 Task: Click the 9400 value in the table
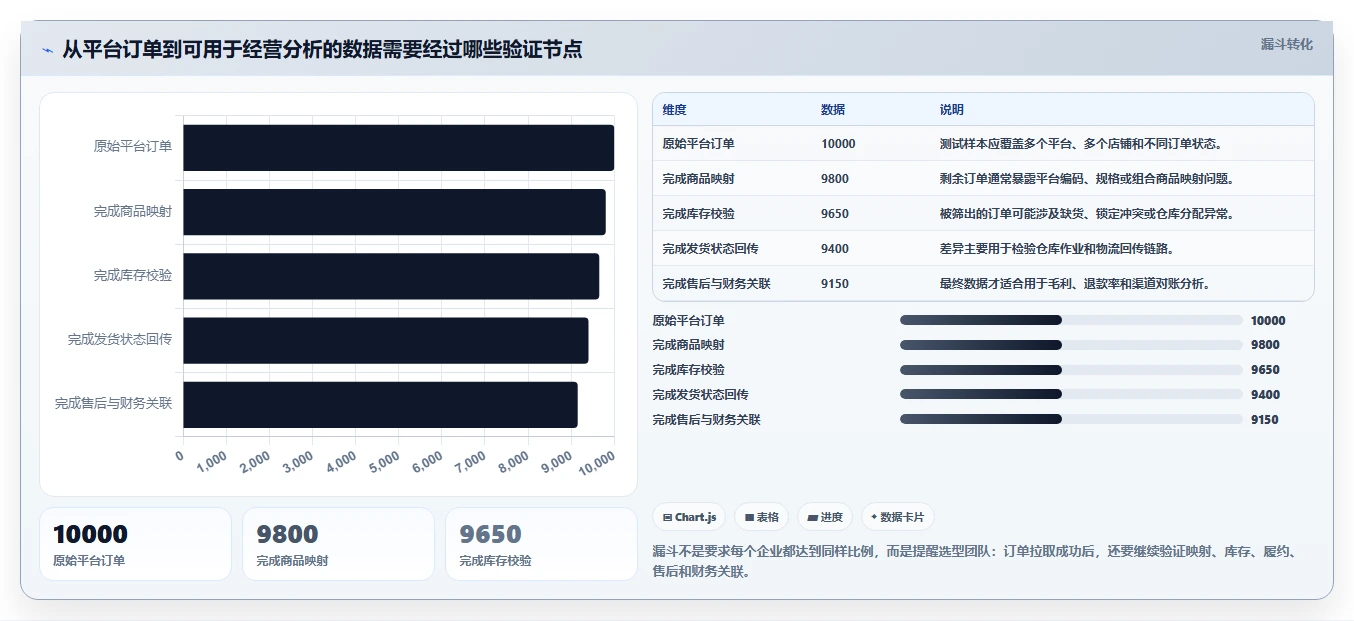tap(835, 249)
